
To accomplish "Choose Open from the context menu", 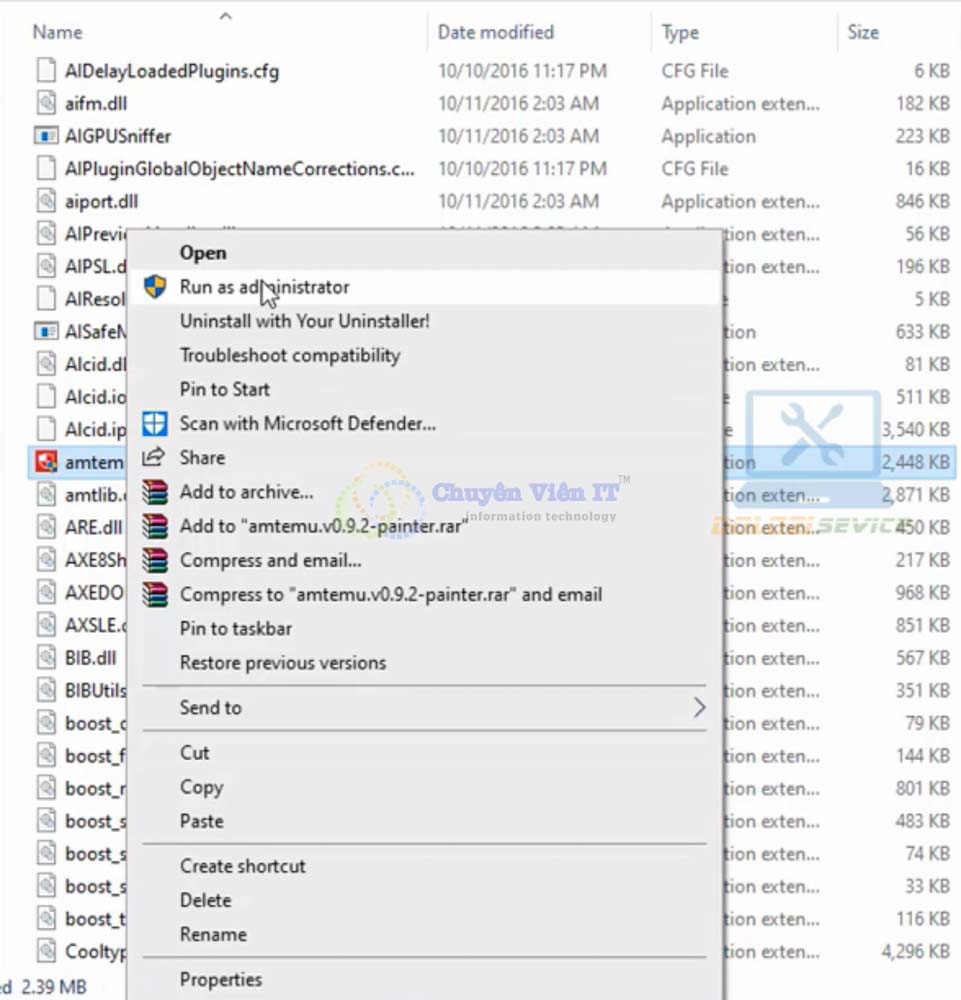I will pos(203,253).
